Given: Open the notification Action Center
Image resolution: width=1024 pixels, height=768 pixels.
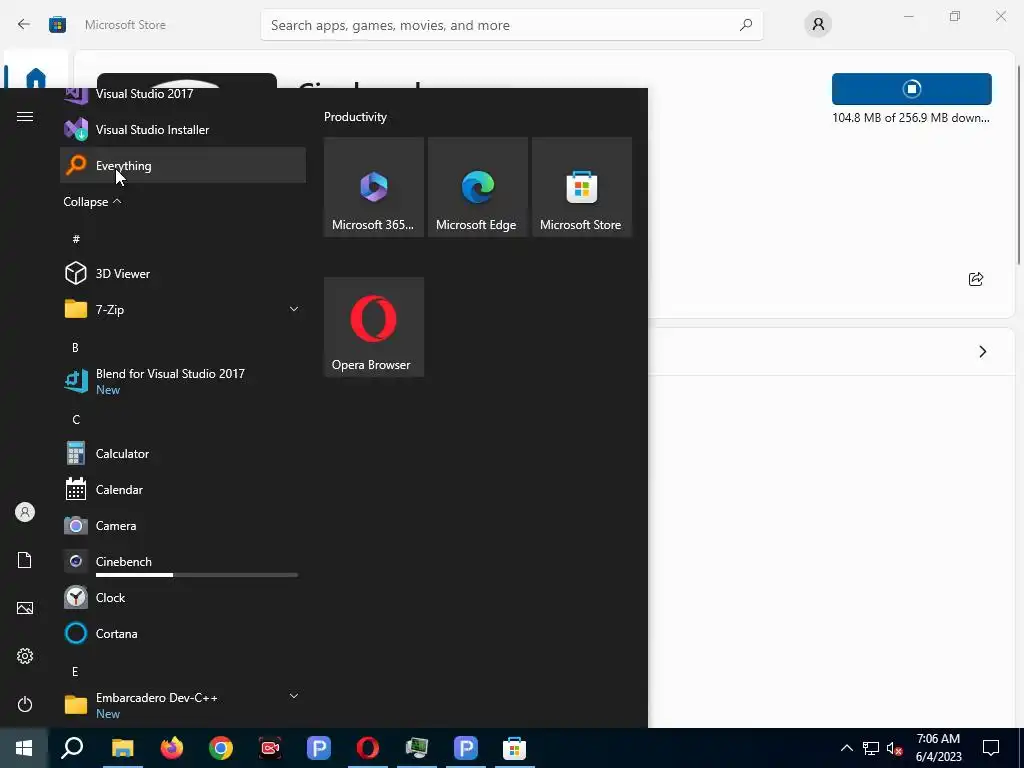Looking at the screenshot, I should click(991, 748).
